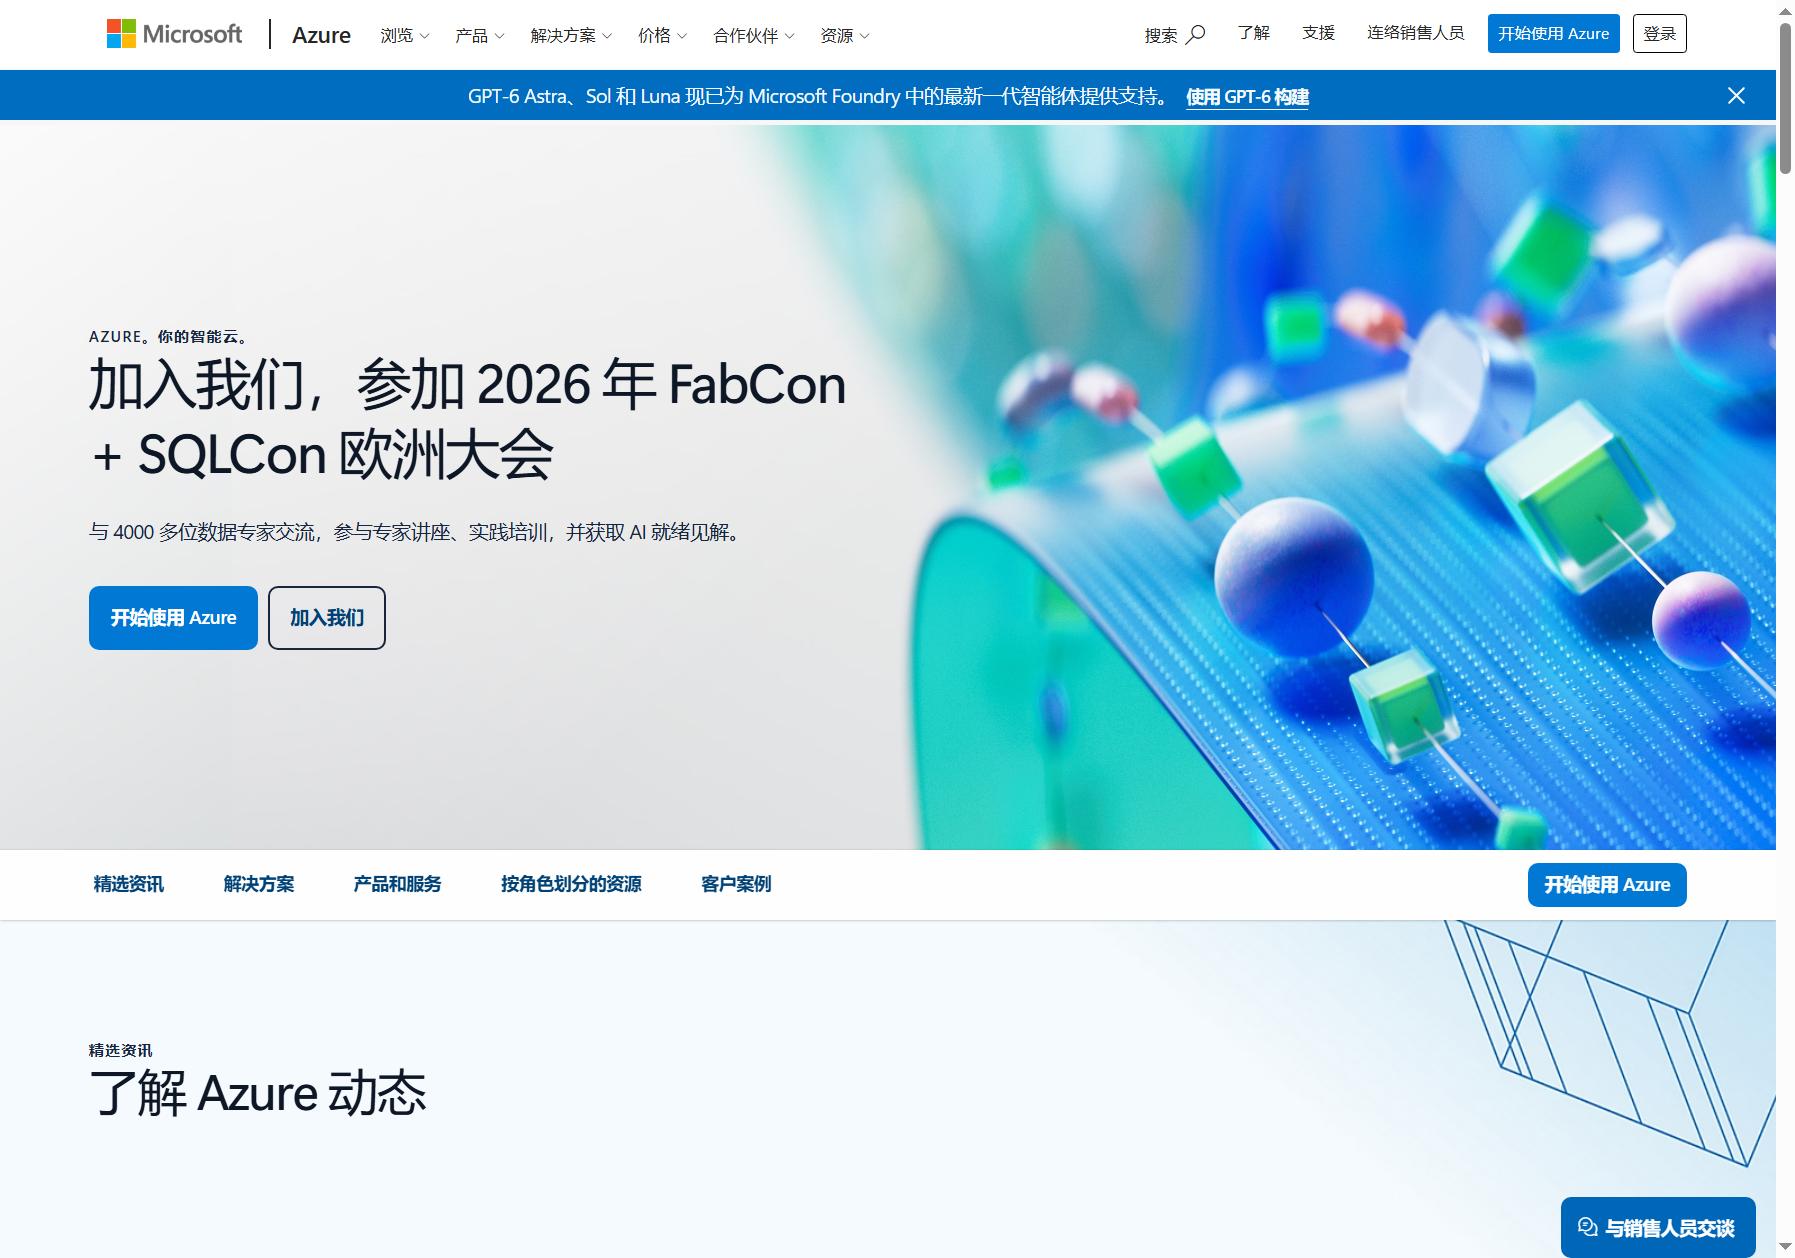The height and width of the screenshot is (1258, 1795).
Task: Click the FabCon + SQLCon hero heading
Action: tap(467, 419)
